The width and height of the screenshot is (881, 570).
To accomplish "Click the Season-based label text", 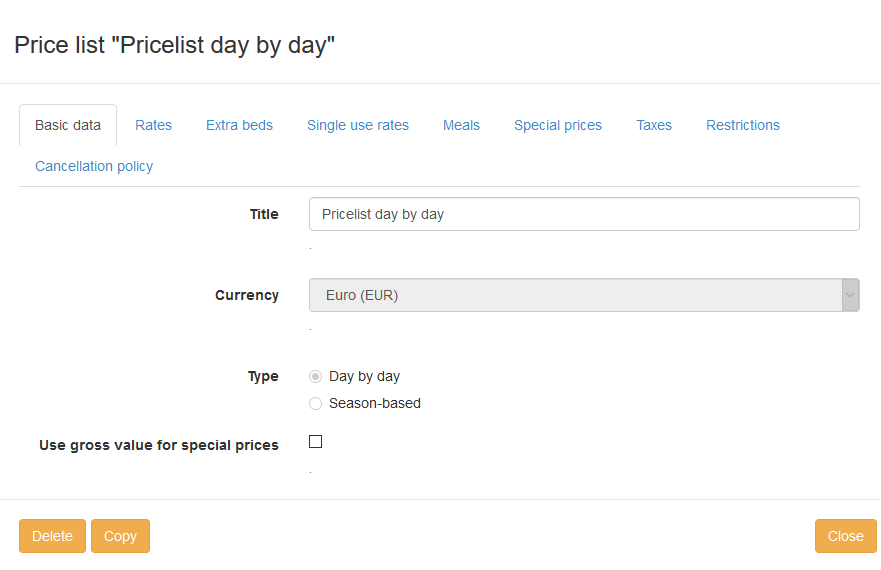I will point(374,404).
